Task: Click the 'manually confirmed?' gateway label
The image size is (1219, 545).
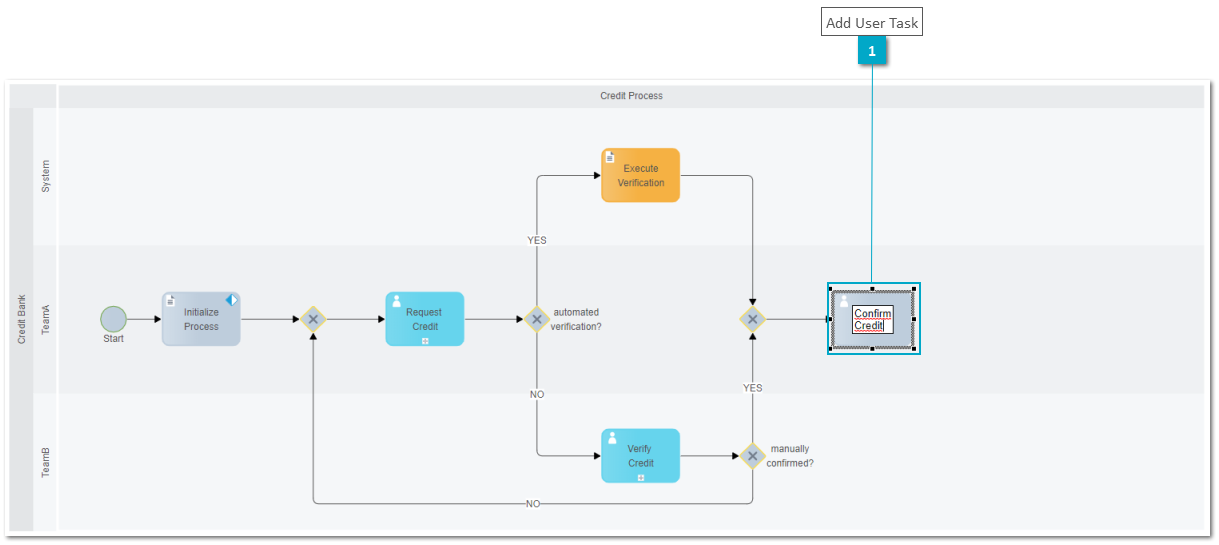Action: tap(790, 456)
